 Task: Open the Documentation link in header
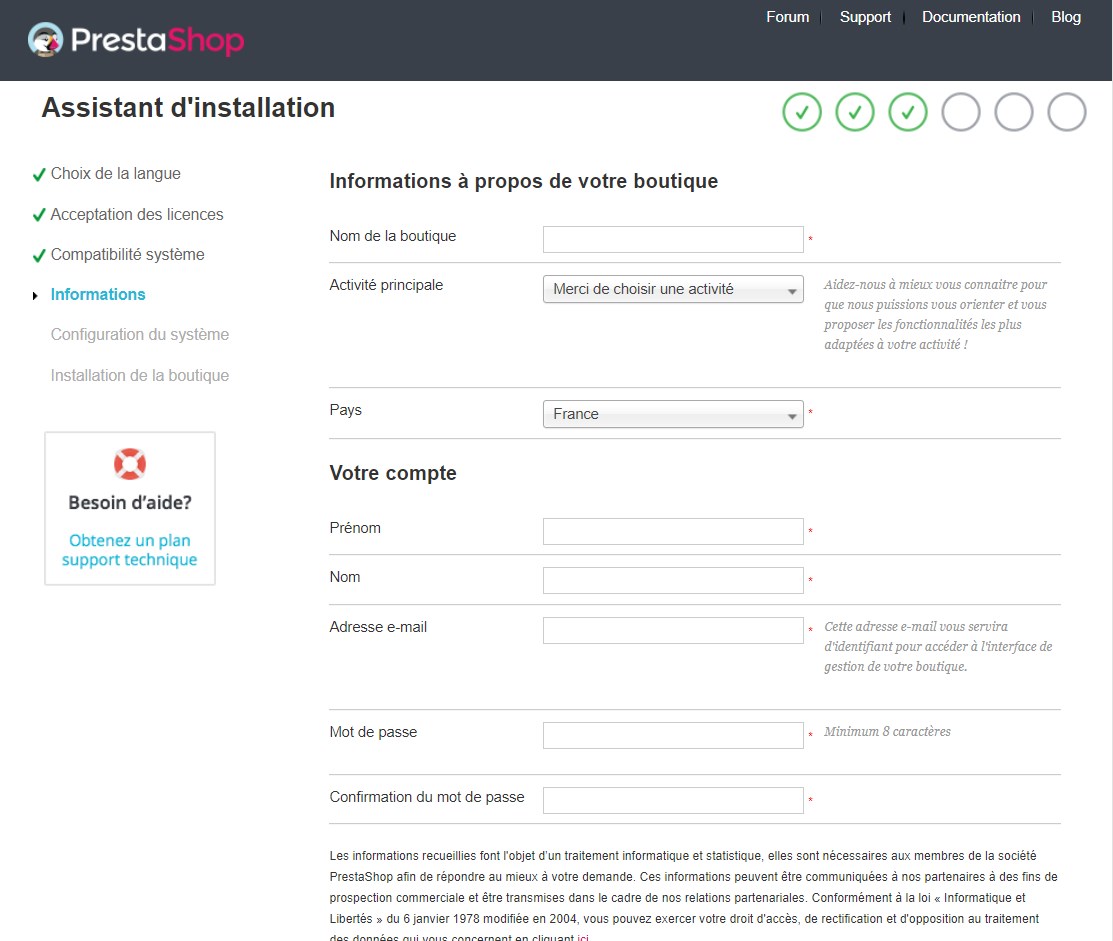970,17
